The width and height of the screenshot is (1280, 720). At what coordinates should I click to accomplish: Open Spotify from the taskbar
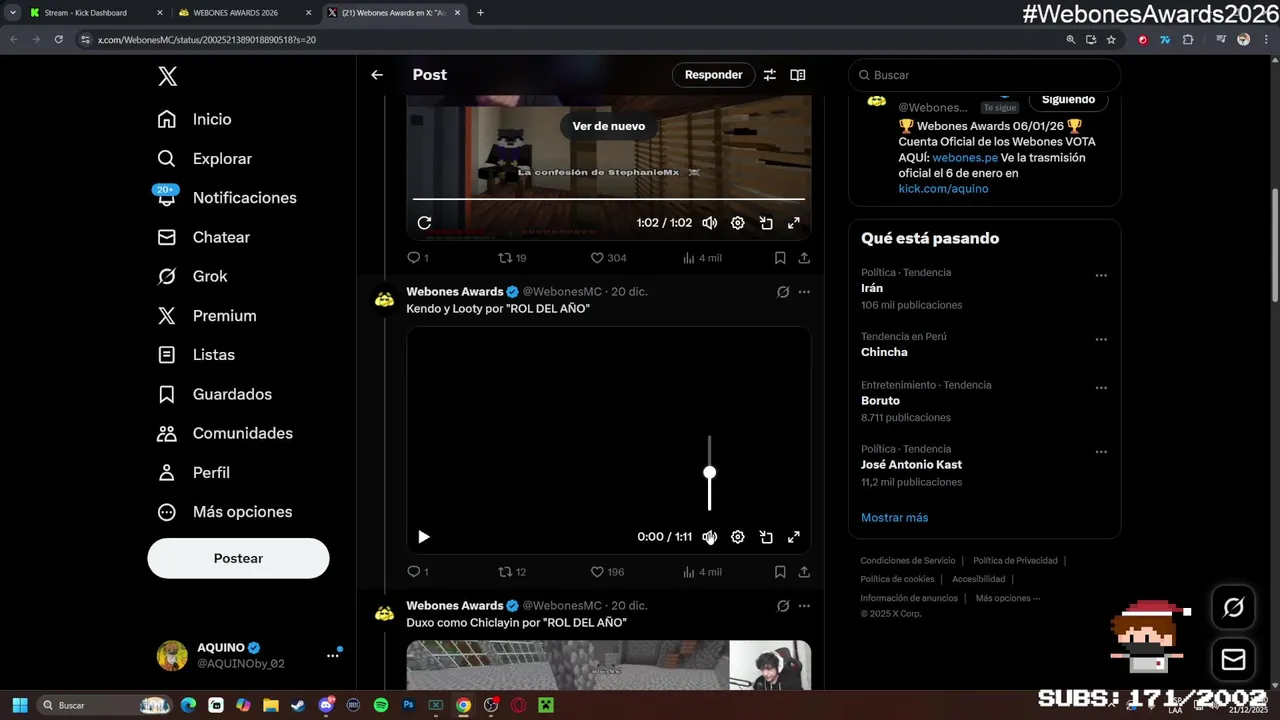381,705
